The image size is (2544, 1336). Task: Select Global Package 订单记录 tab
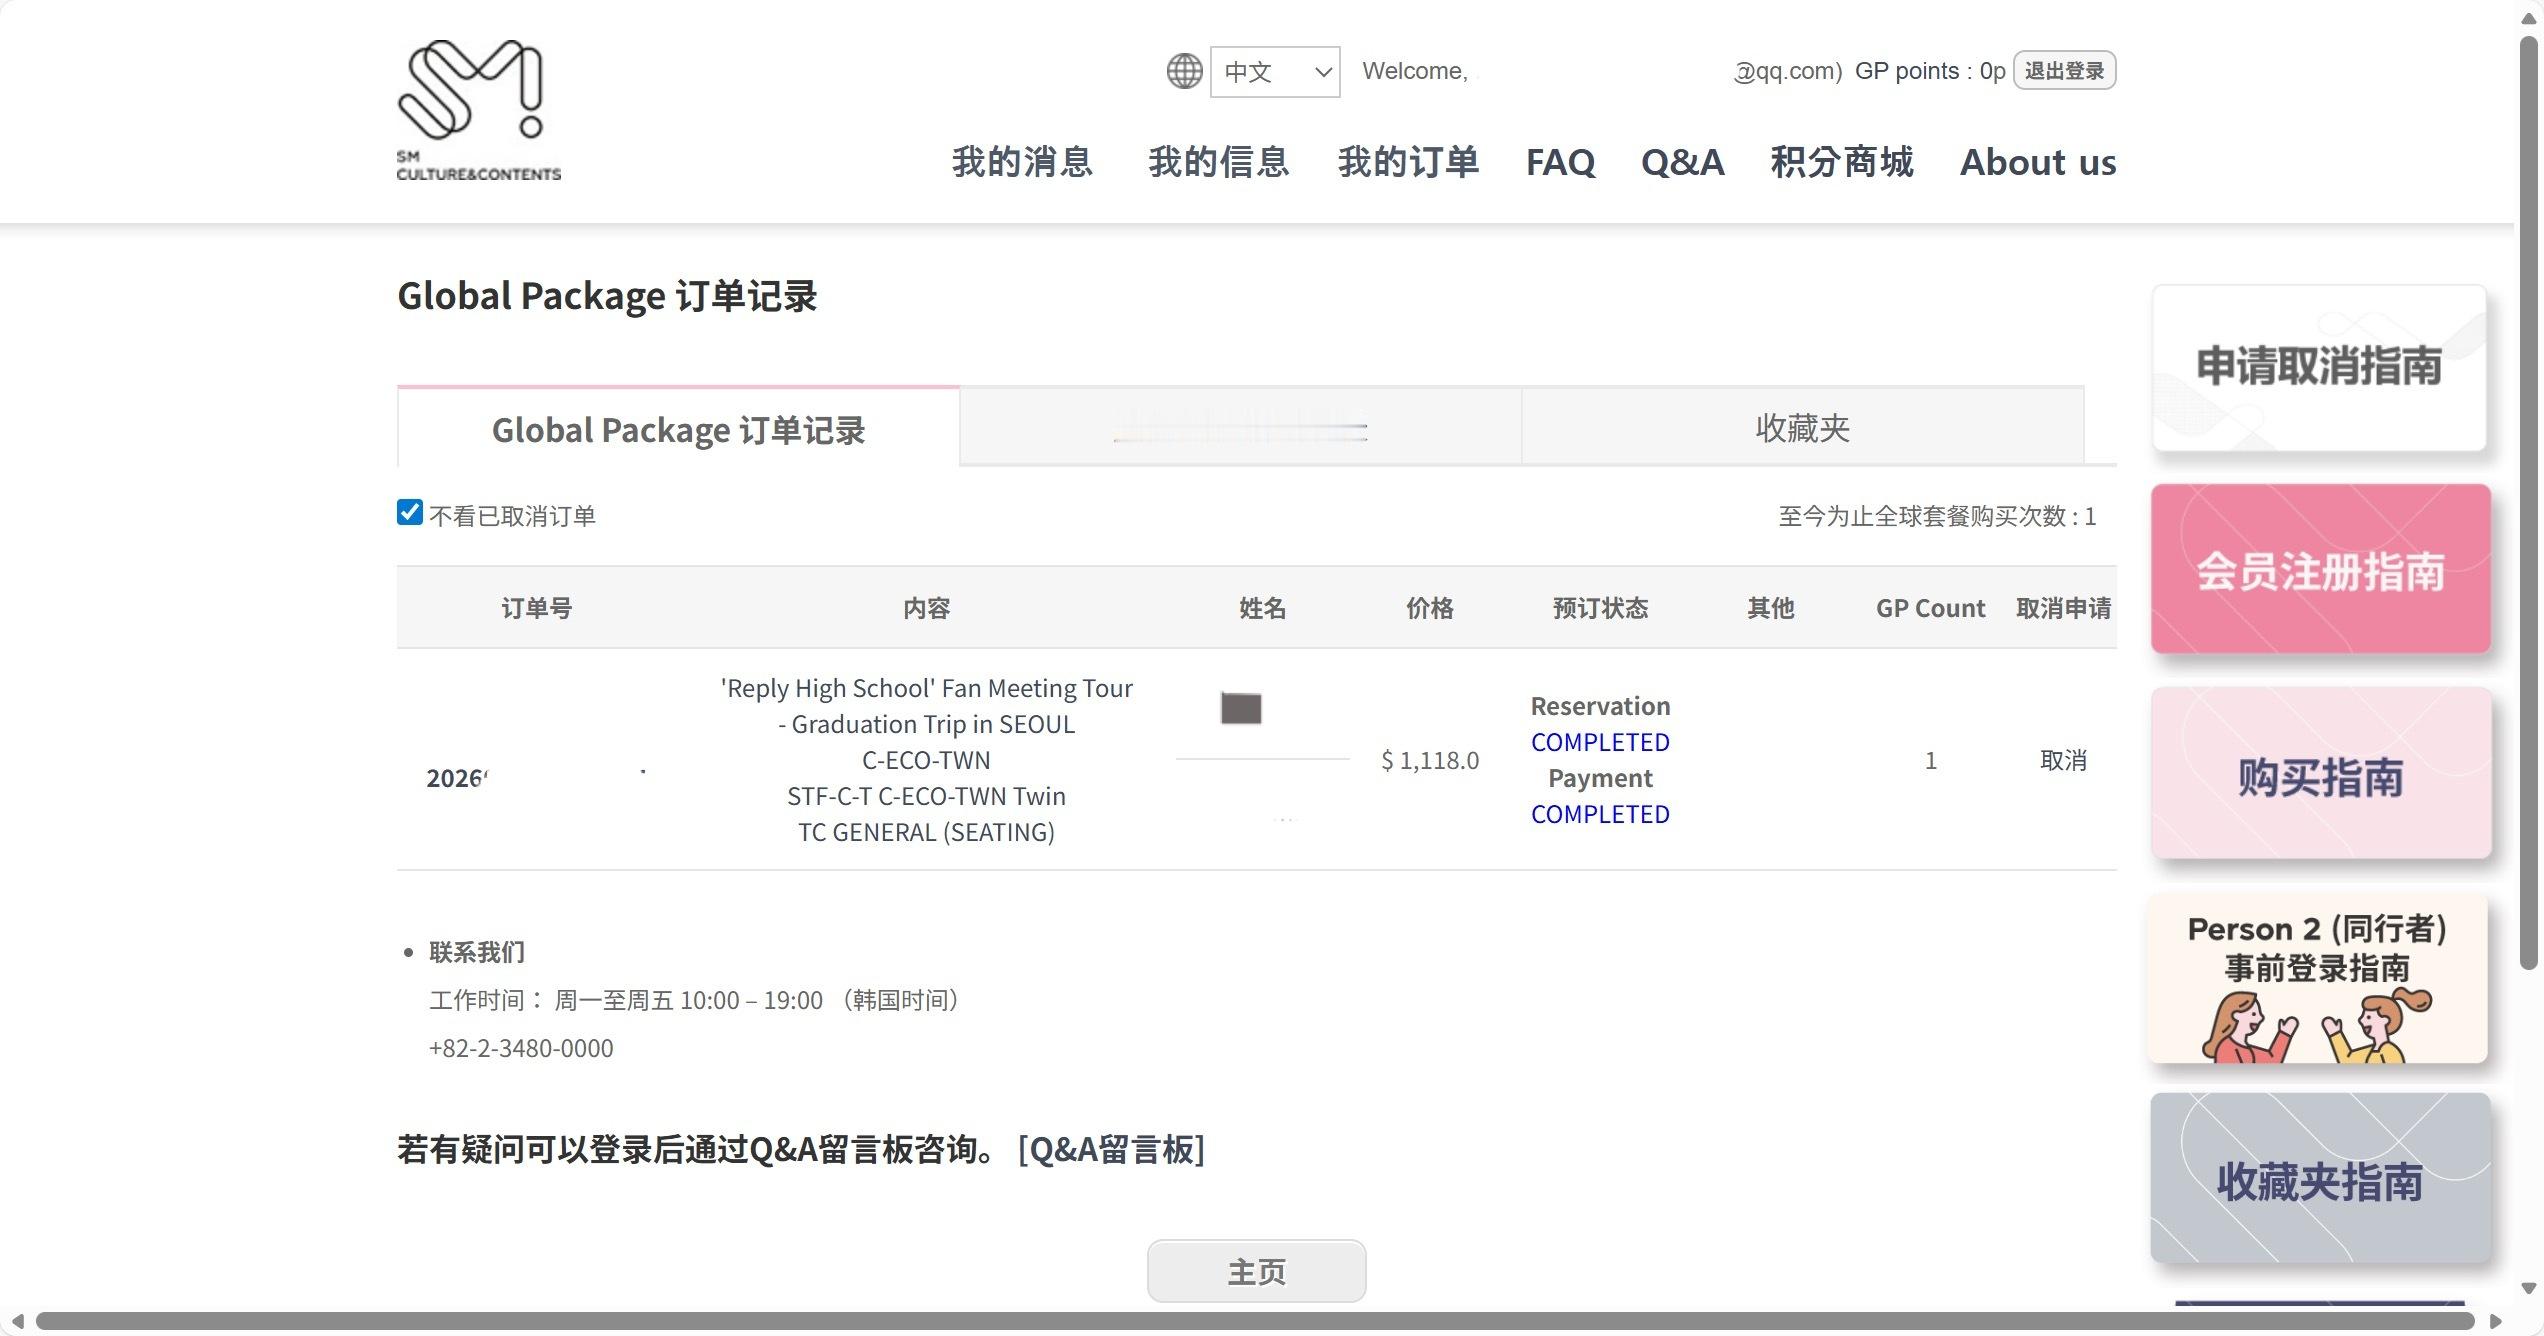point(678,430)
